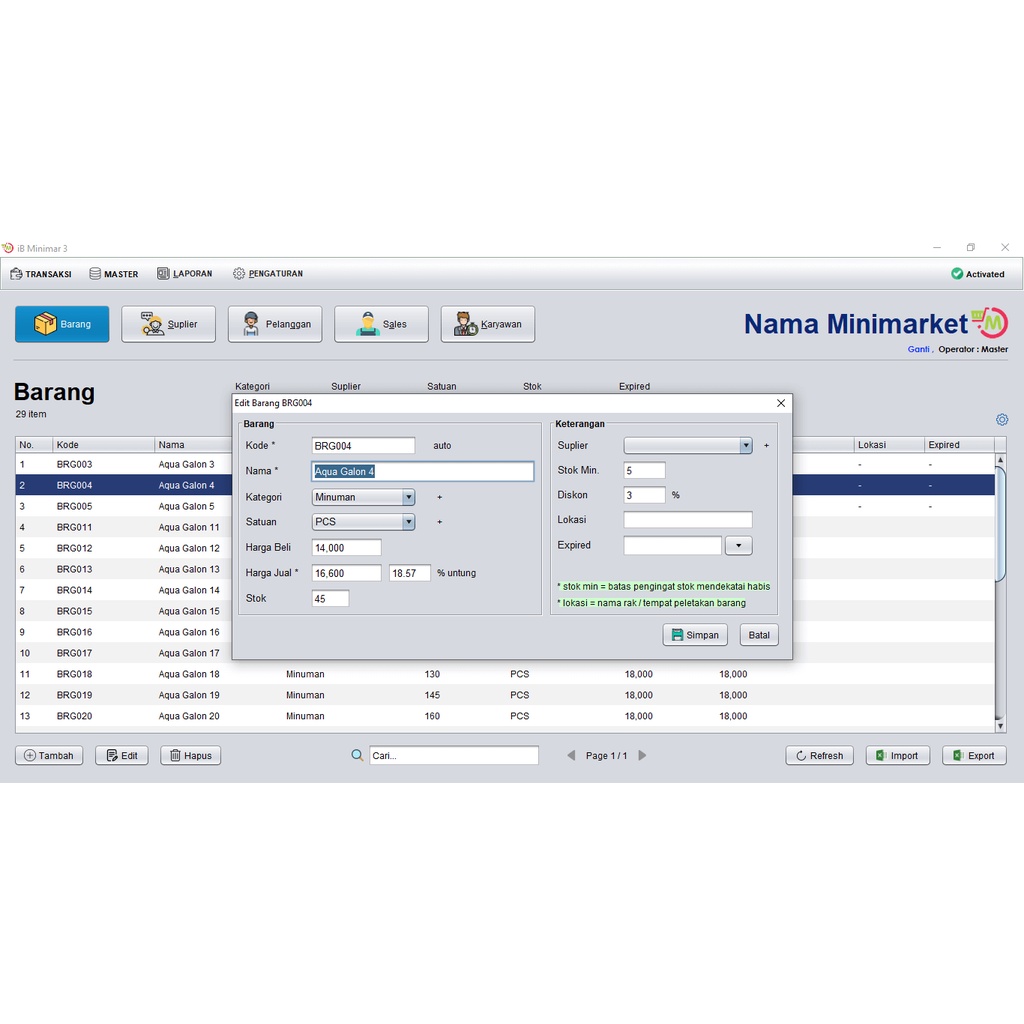Click the Simpan save button

click(695, 635)
